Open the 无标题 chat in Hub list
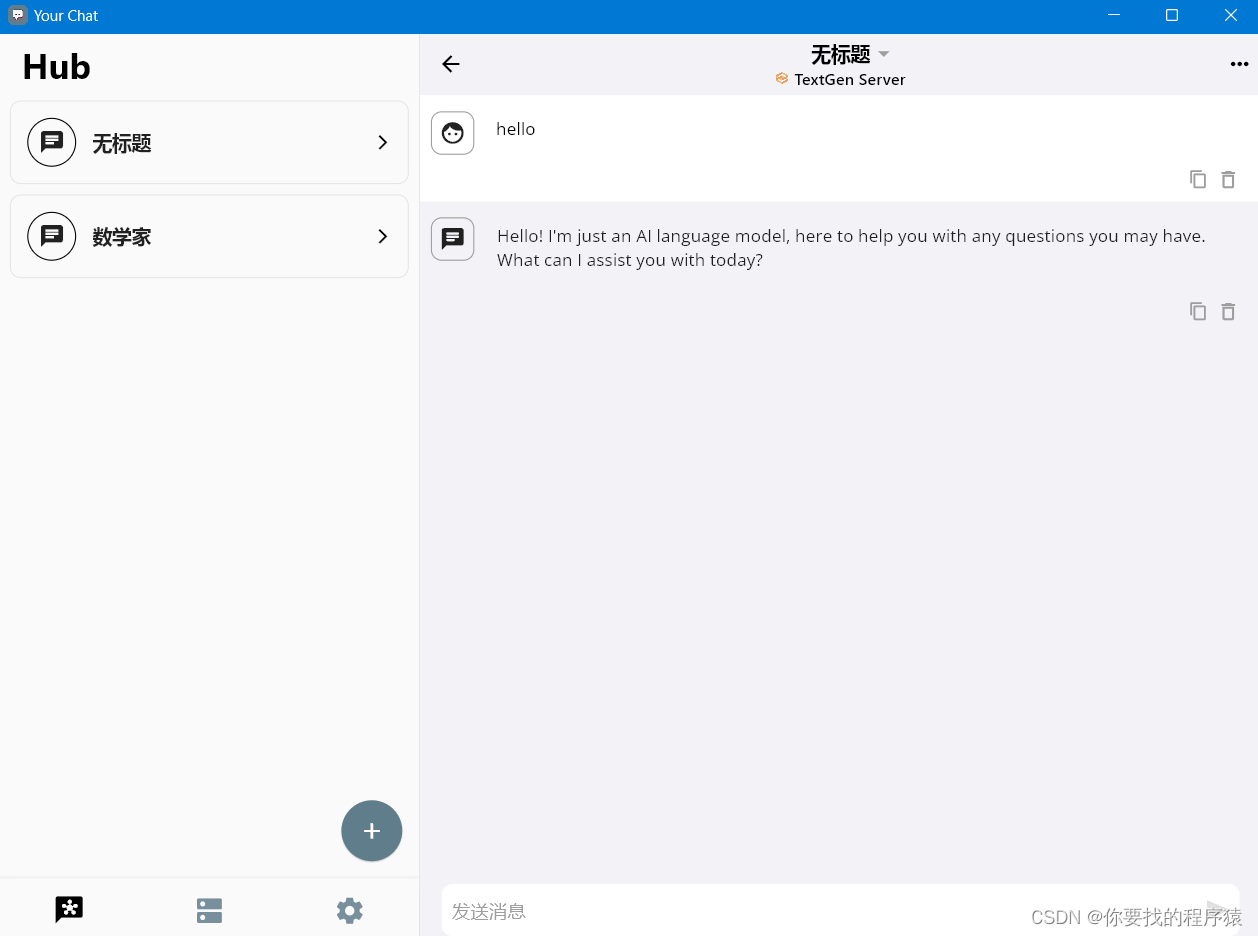Viewport: 1258px width, 936px height. (x=209, y=142)
